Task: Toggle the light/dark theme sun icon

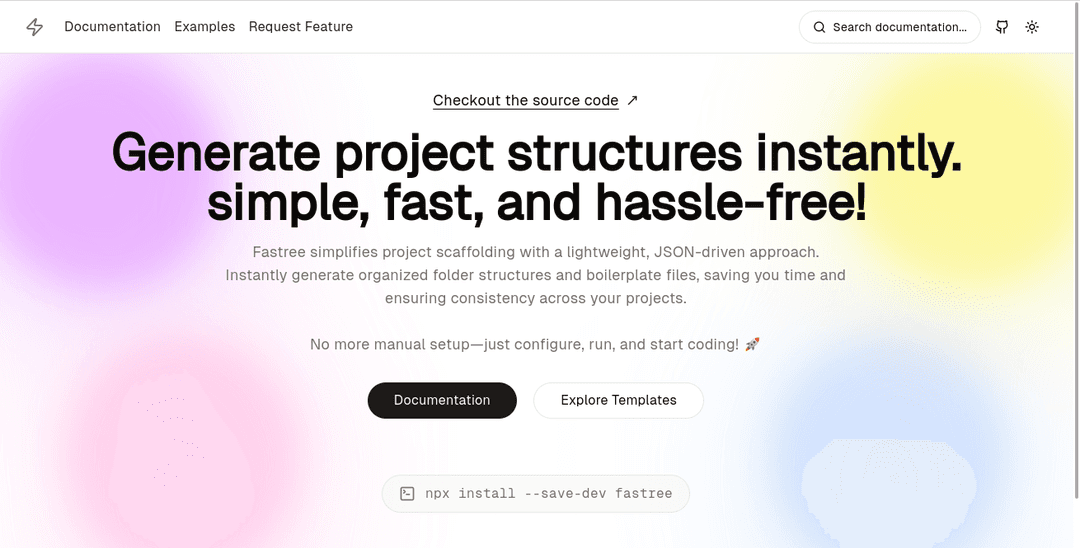Action: tap(1032, 27)
